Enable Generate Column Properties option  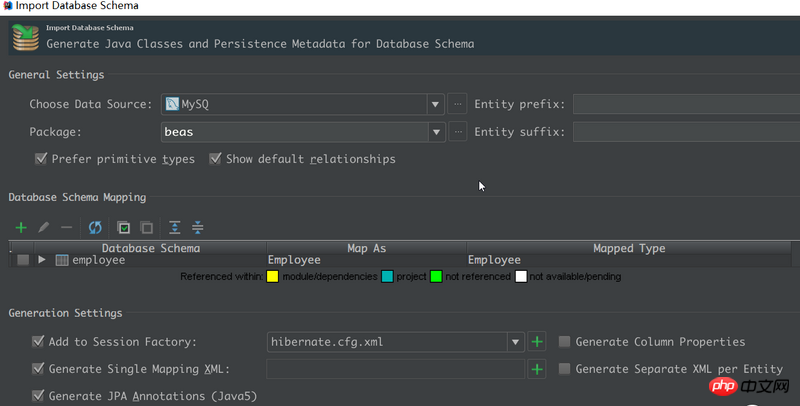(x=565, y=342)
